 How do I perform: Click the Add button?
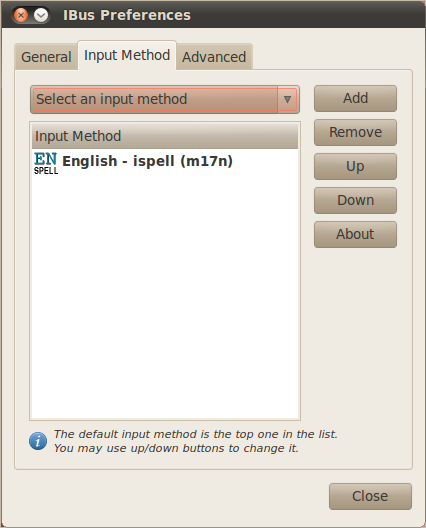[x=355, y=98]
